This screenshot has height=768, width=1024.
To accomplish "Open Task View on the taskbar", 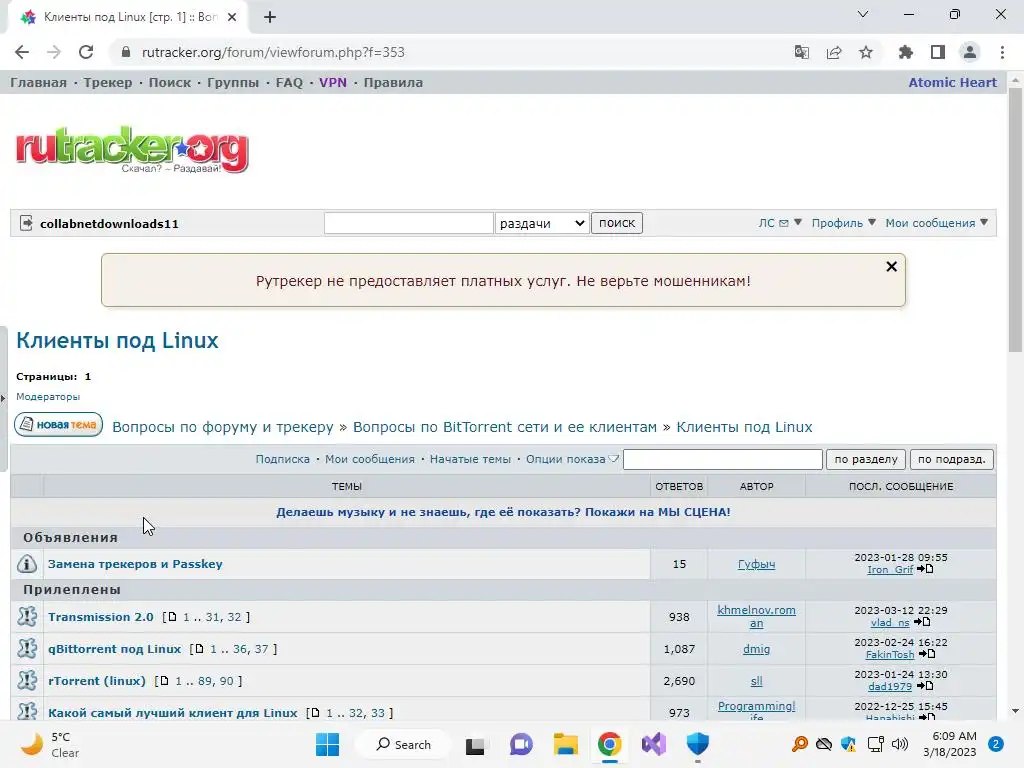I will [475, 745].
